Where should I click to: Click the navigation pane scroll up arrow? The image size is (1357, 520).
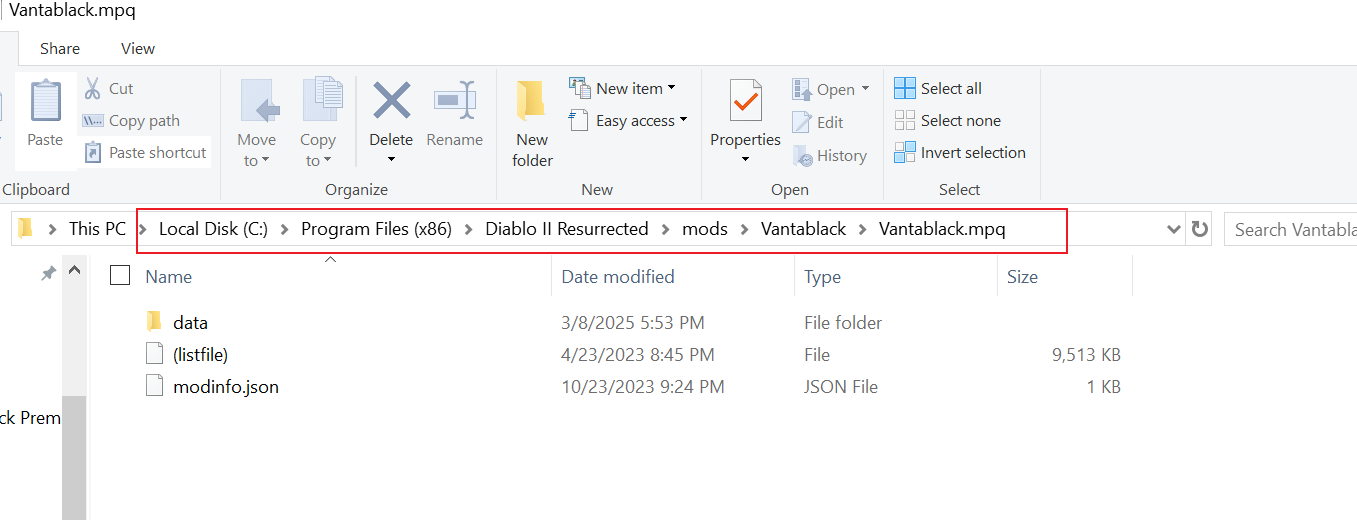click(x=75, y=269)
